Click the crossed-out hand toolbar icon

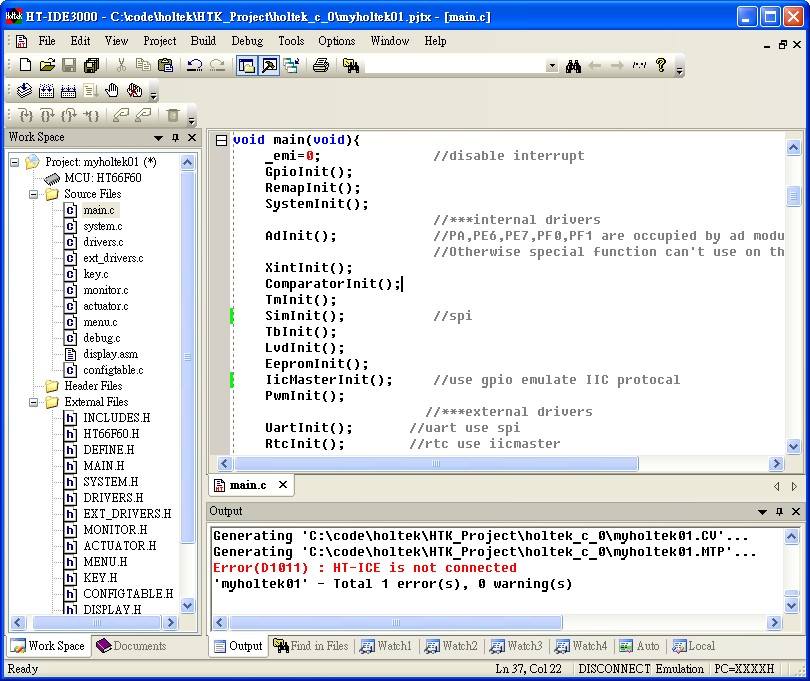click(134, 91)
